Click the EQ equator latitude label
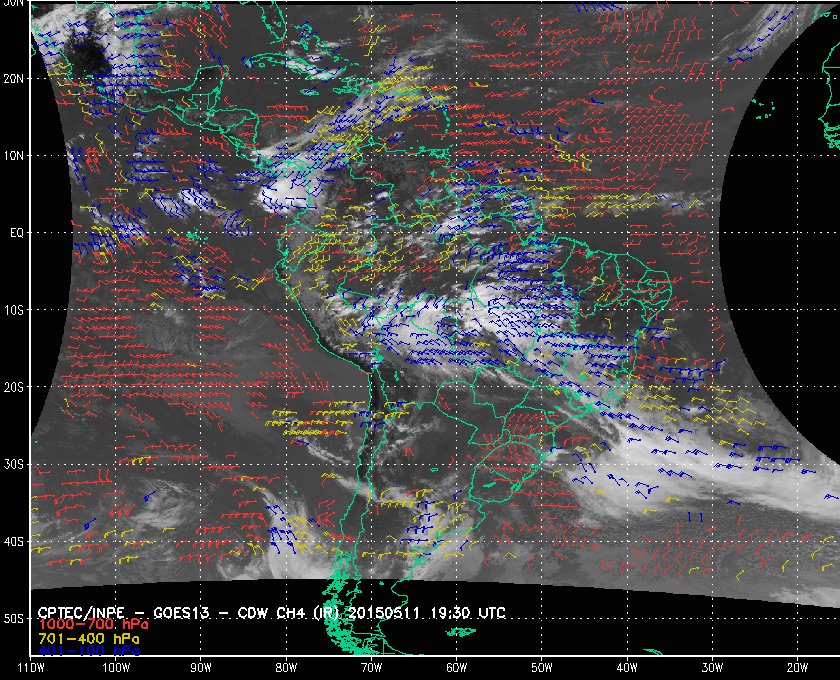The height and width of the screenshot is (680, 840). (x=14, y=233)
